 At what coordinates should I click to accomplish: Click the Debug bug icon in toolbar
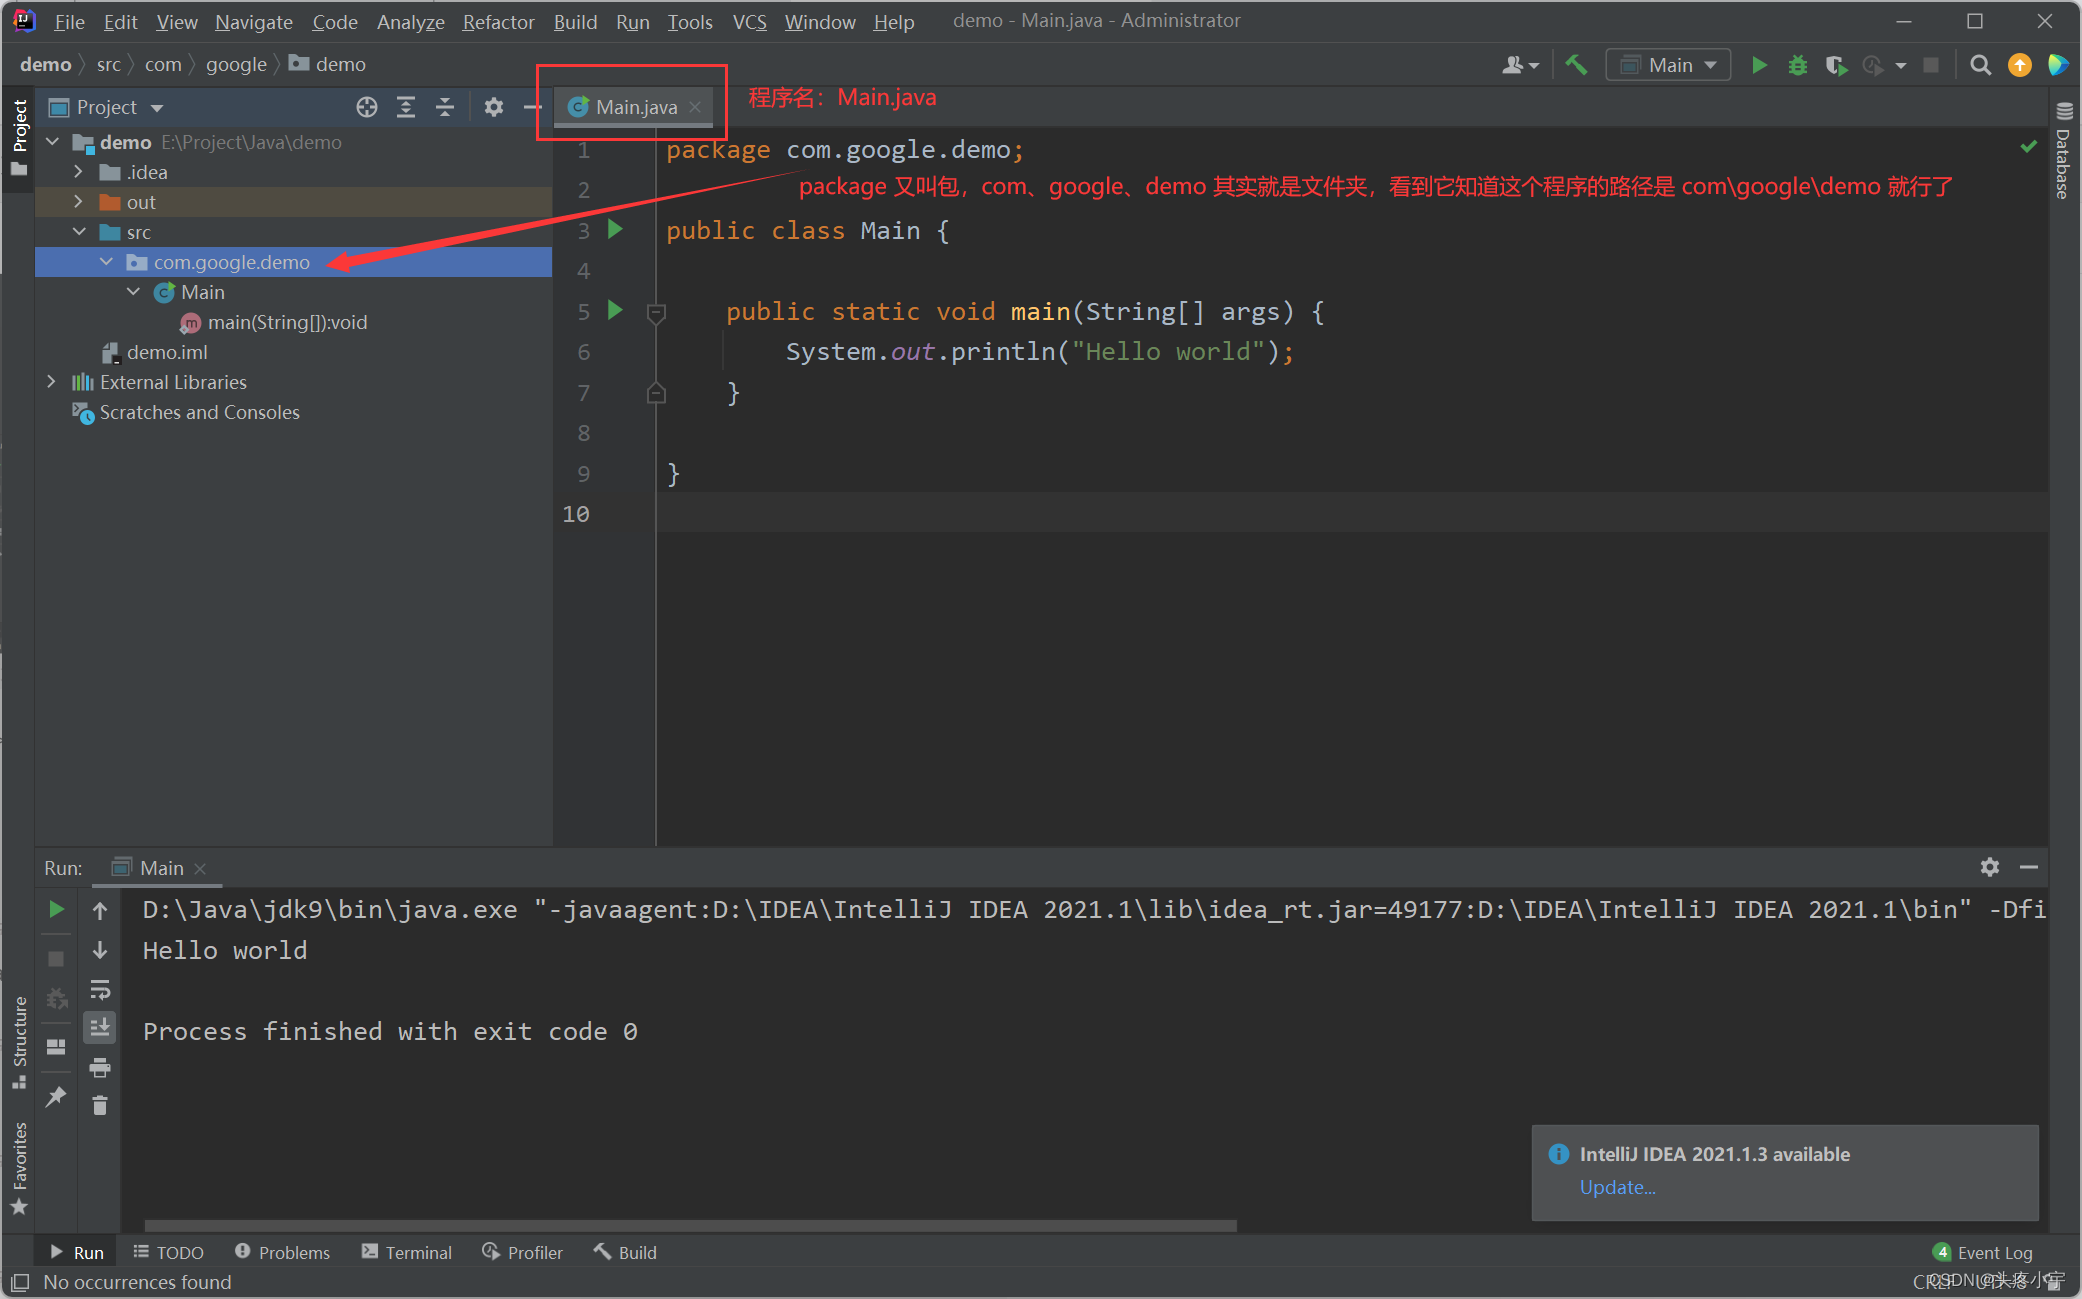coord(1797,65)
